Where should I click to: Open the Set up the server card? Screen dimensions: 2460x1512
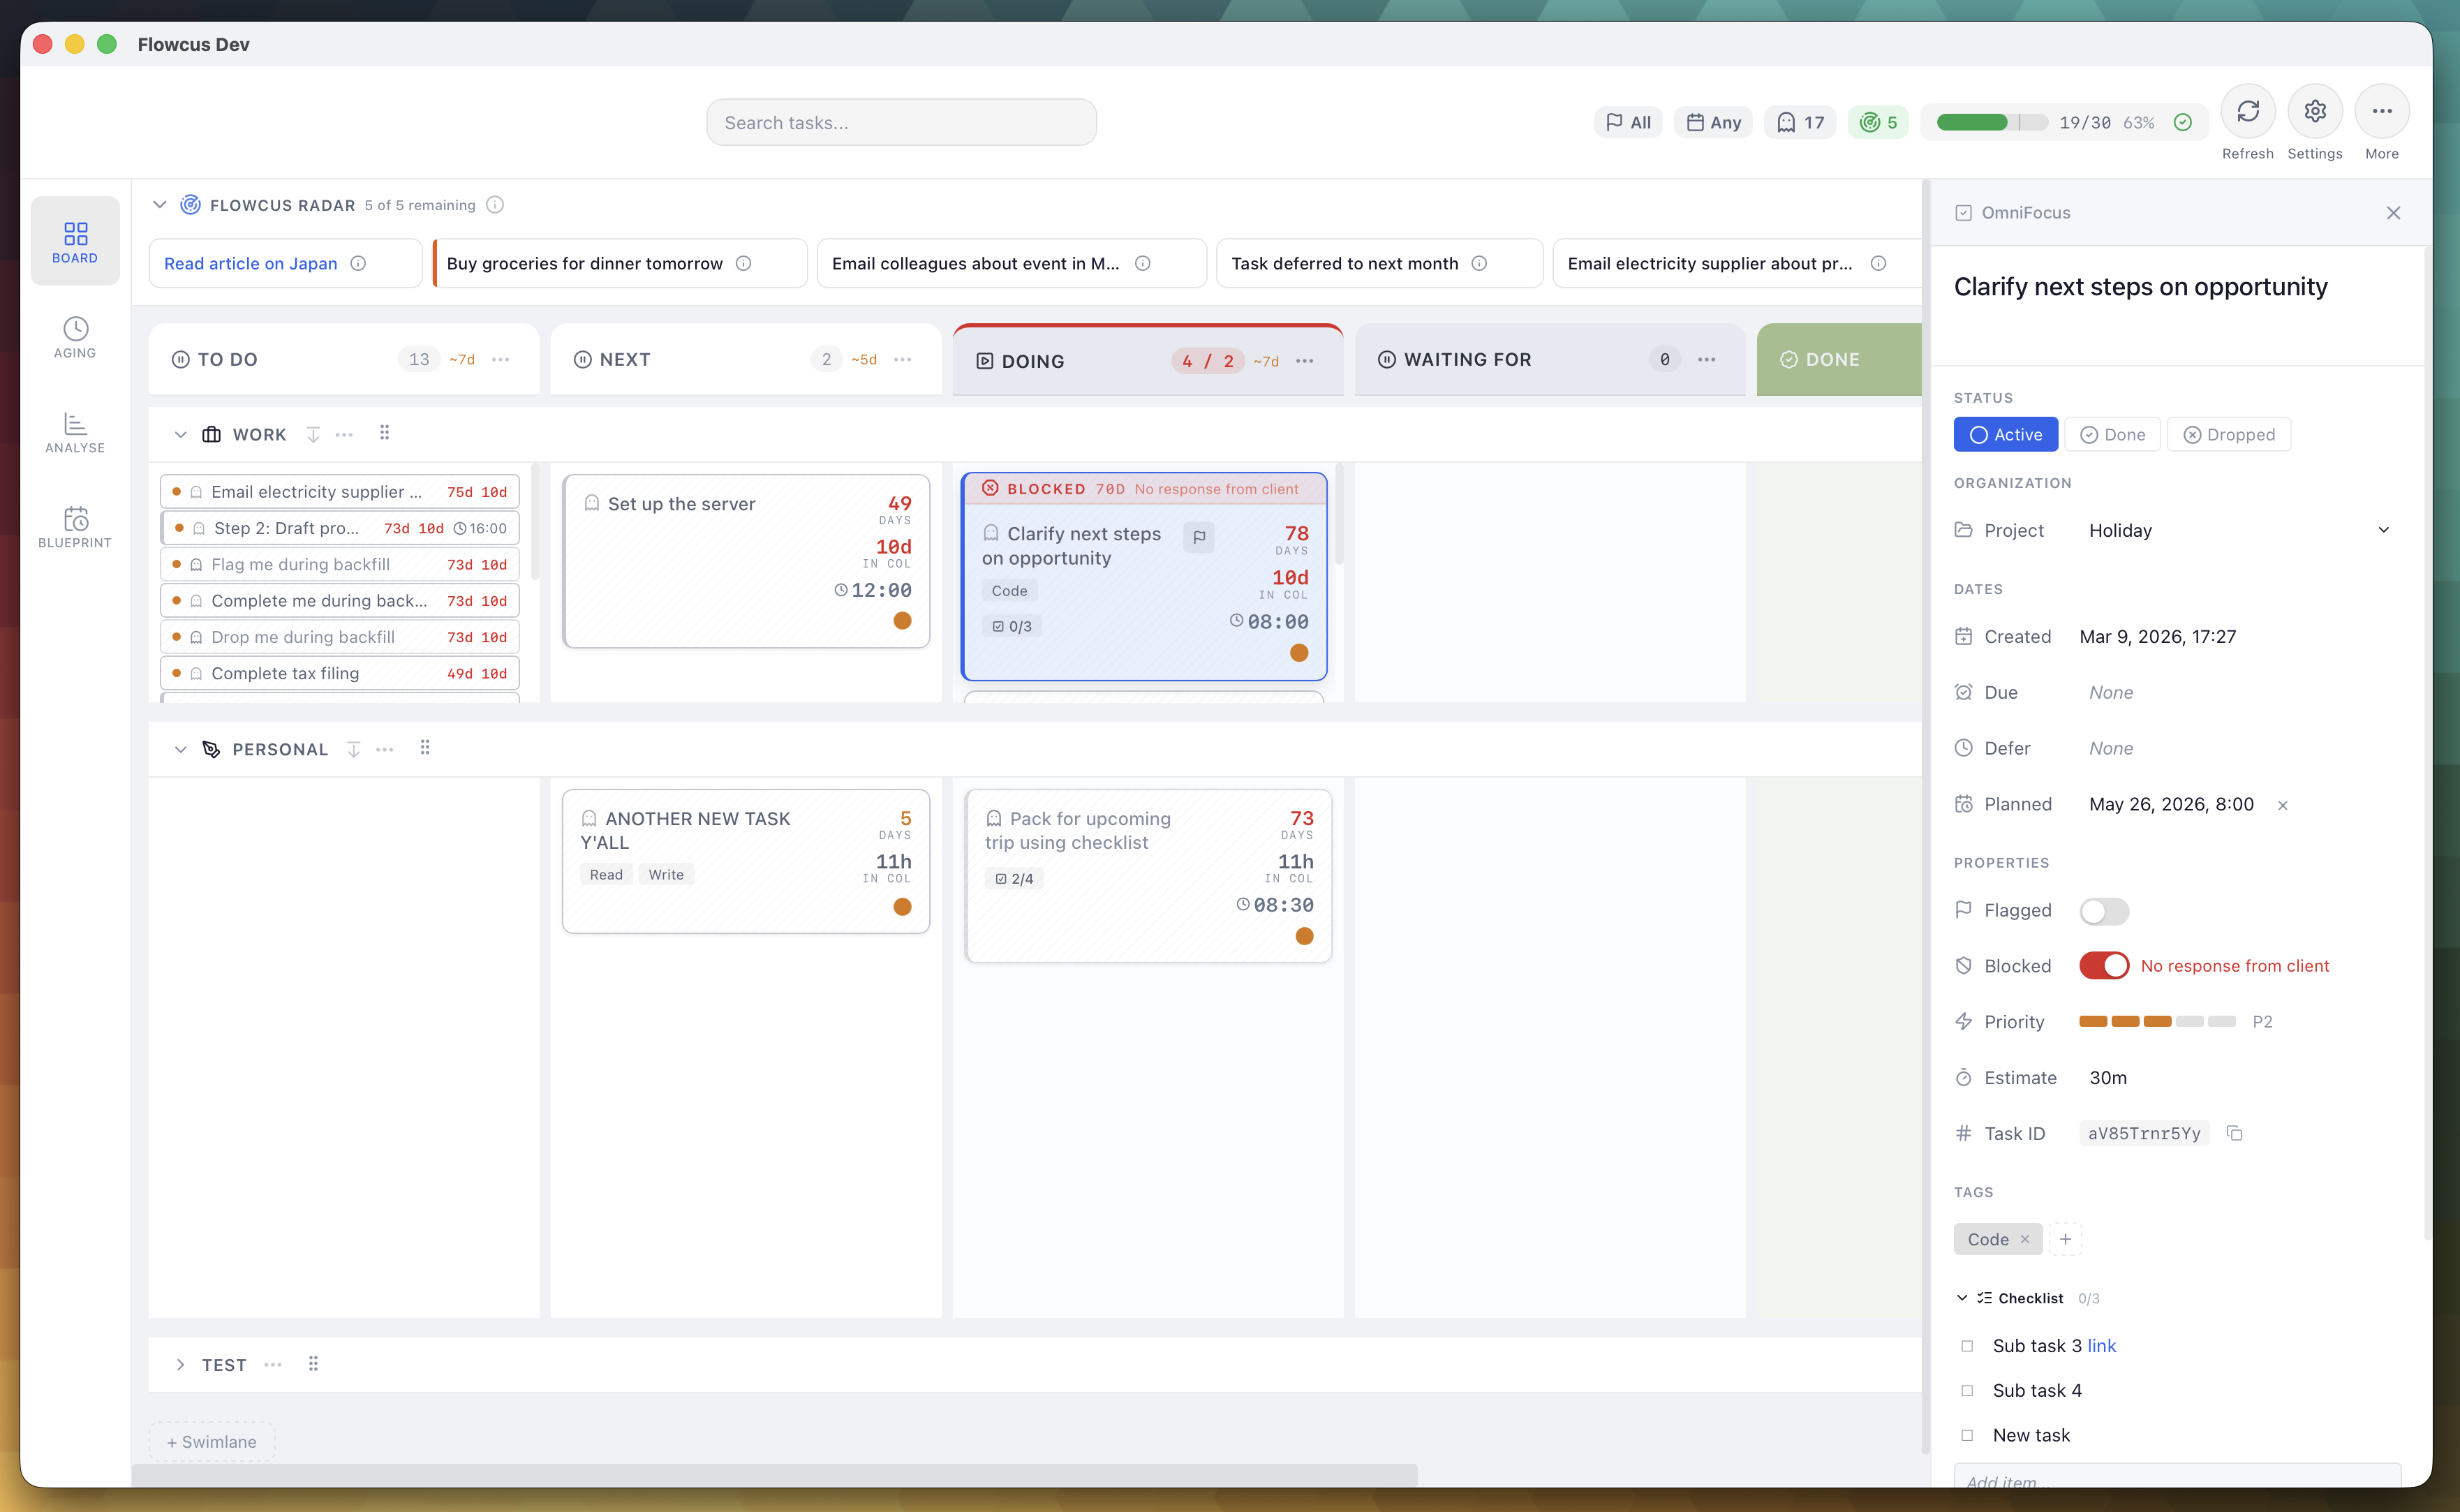[746, 560]
